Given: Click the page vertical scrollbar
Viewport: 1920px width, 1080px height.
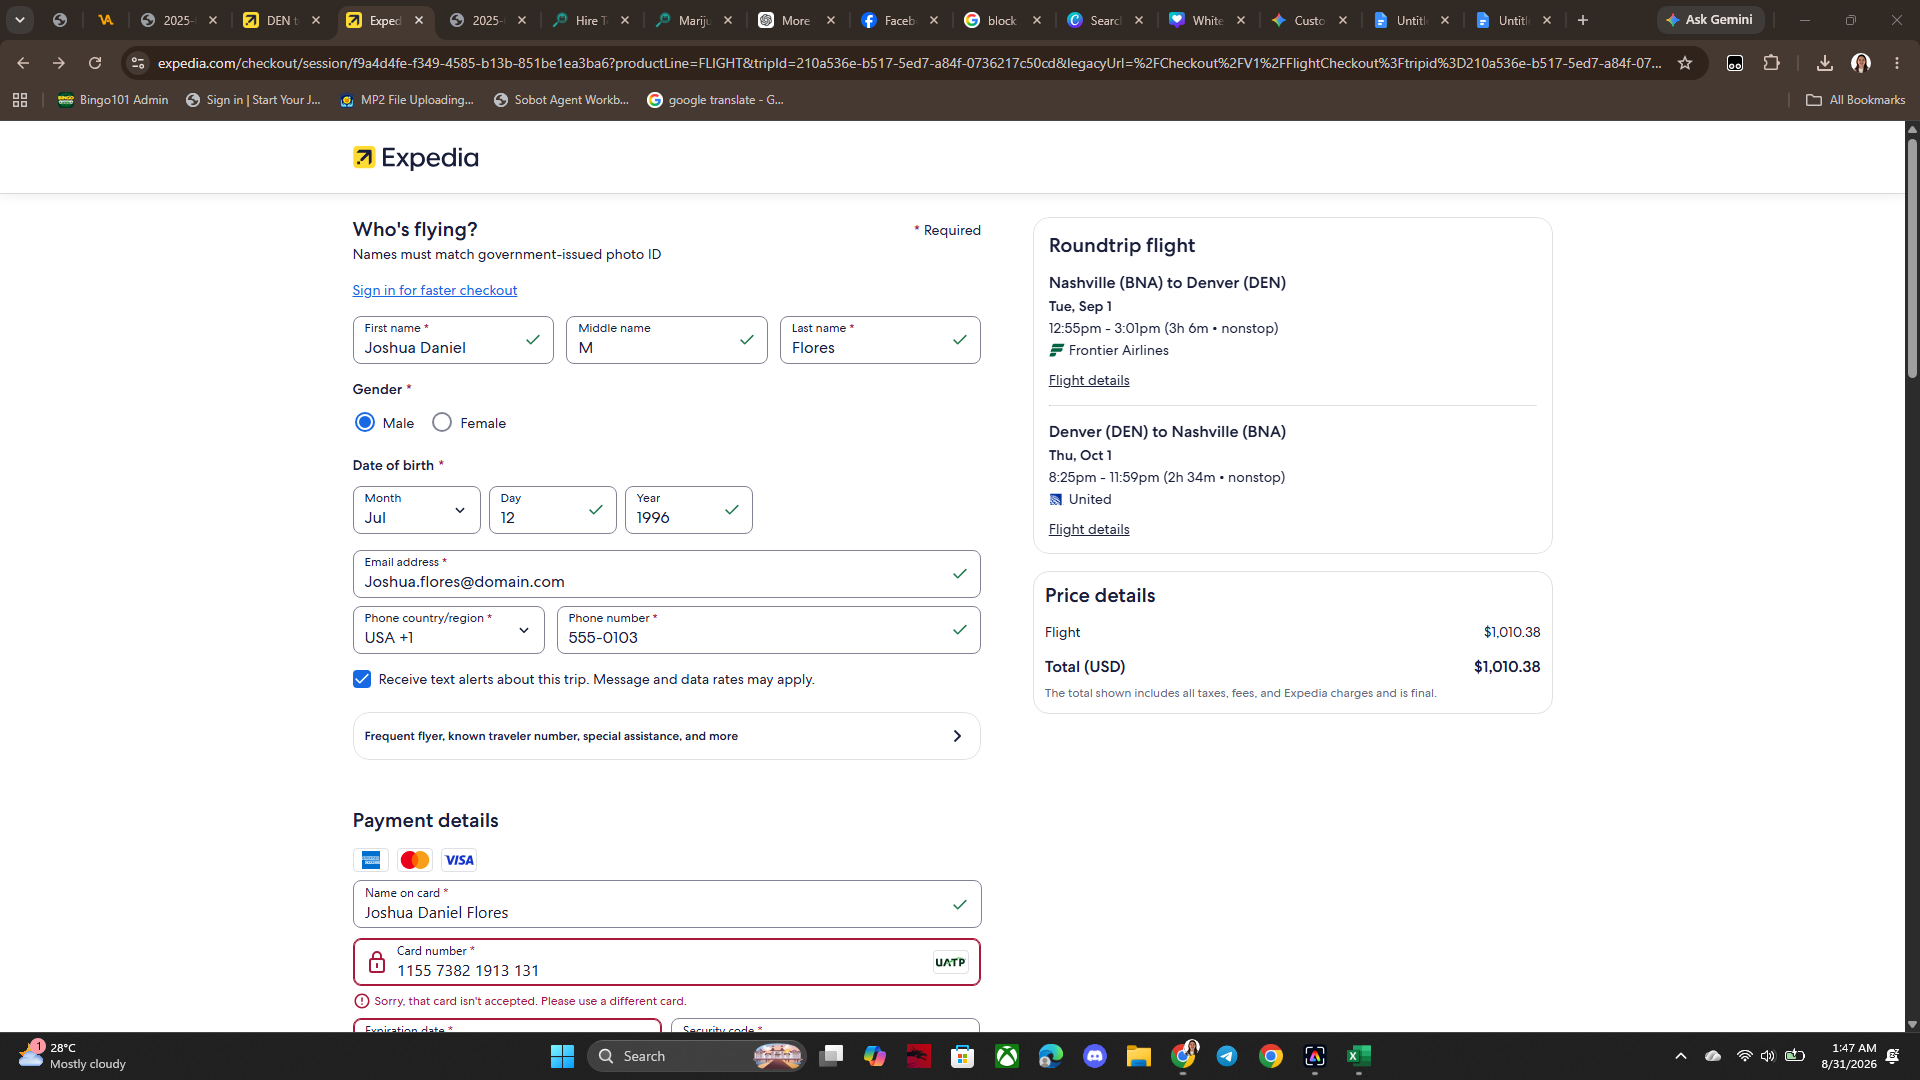Looking at the screenshot, I should point(1912,258).
